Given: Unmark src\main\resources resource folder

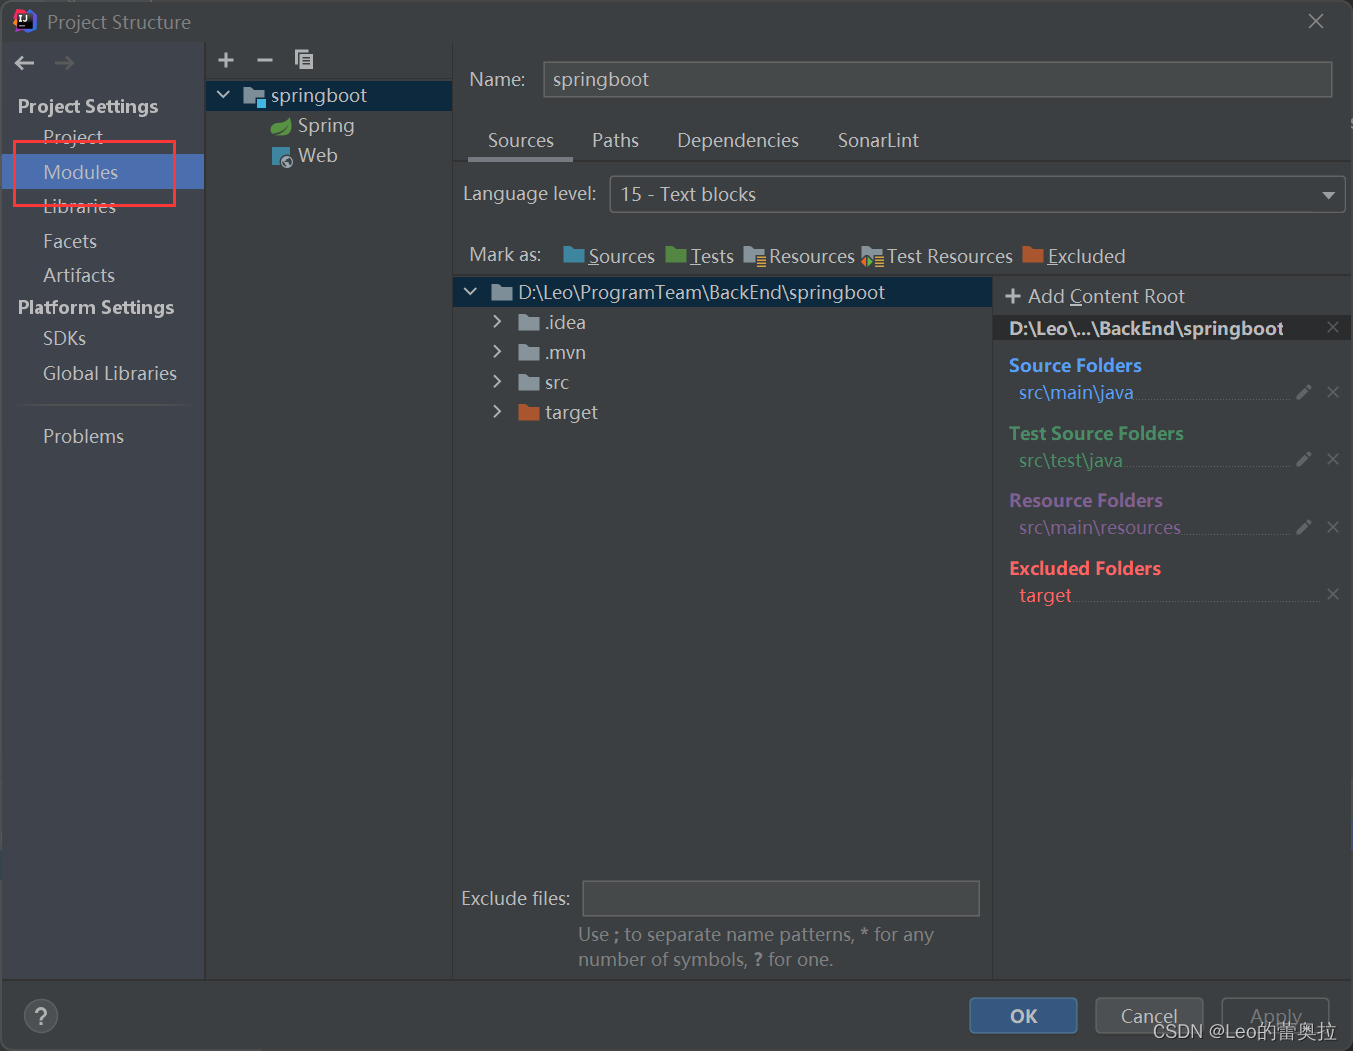Looking at the screenshot, I should (x=1333, y=527).
